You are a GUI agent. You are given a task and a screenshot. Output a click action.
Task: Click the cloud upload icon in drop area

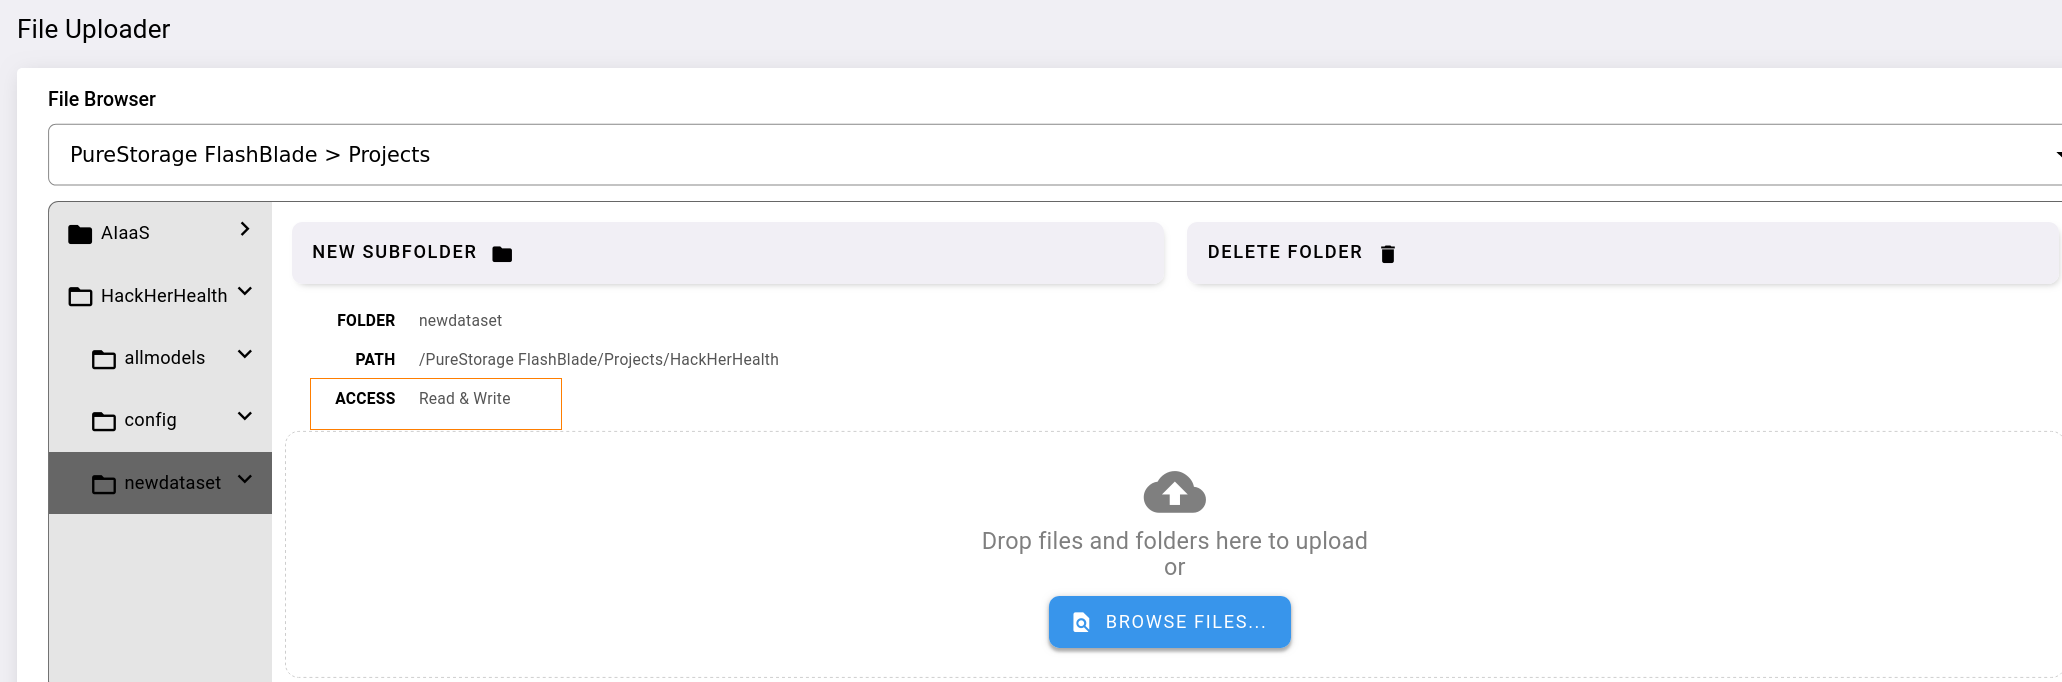coord(1172,492)
